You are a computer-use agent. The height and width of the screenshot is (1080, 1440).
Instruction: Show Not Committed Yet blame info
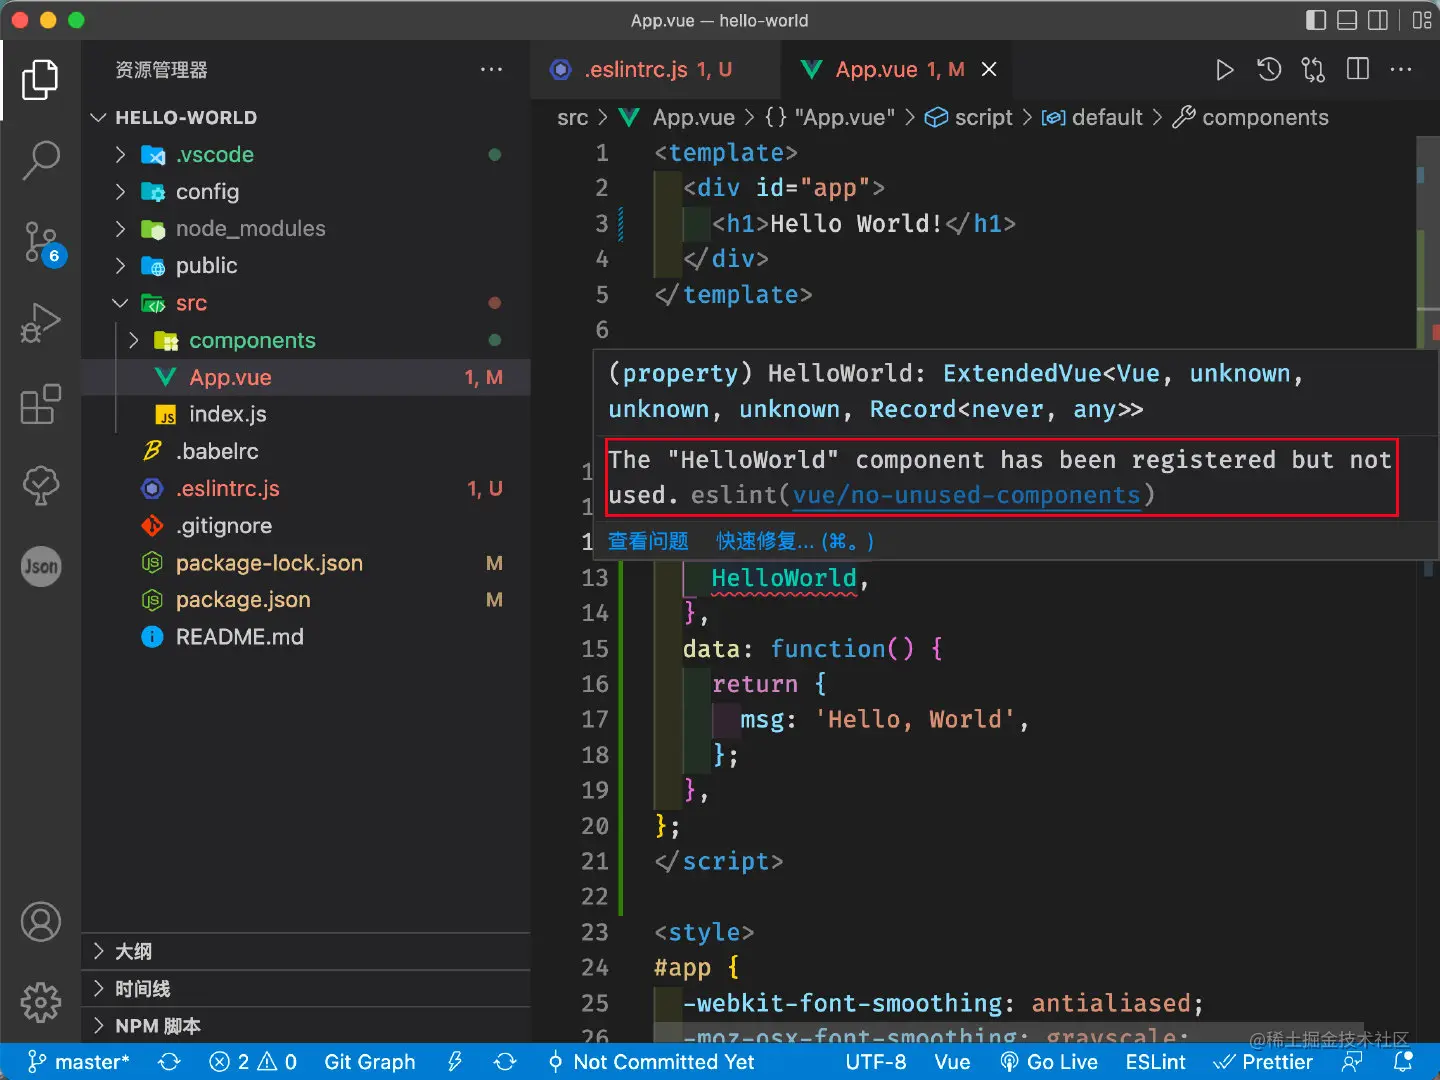pos(651,1062)
